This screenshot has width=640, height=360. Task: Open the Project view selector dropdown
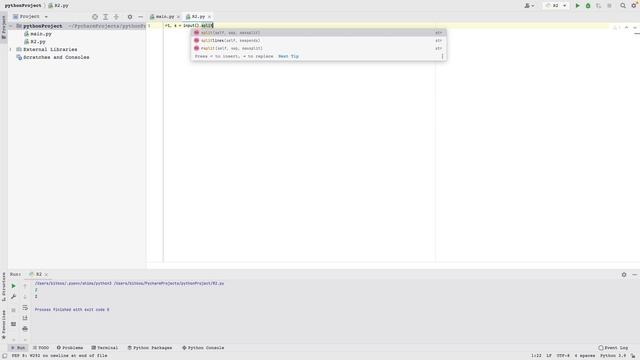coord(30,17)
